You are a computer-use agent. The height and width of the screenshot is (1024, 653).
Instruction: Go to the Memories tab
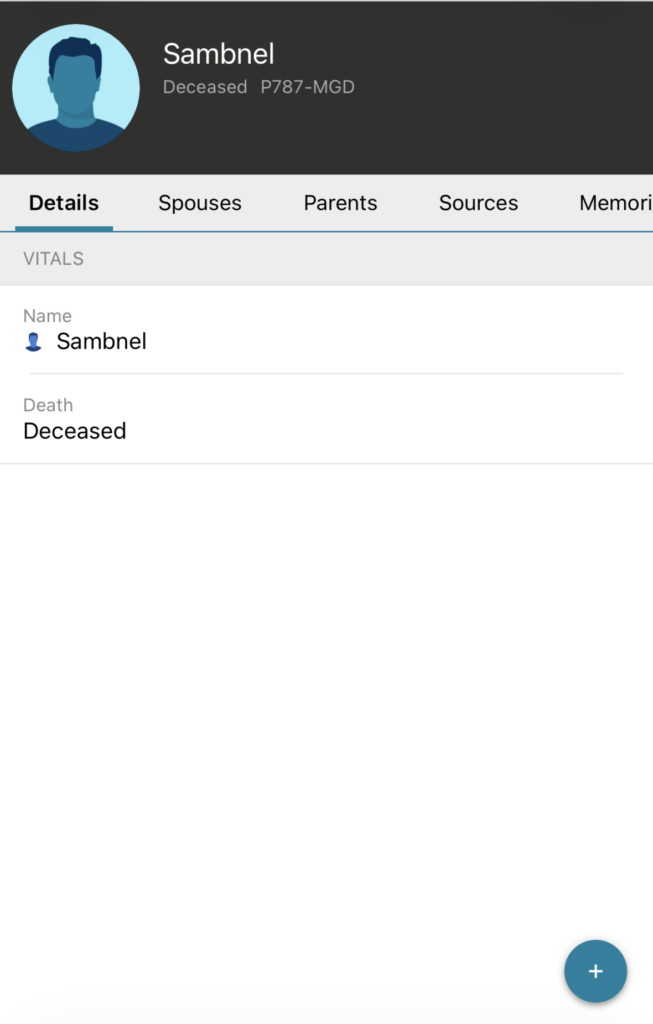click(x=615, y=203)
